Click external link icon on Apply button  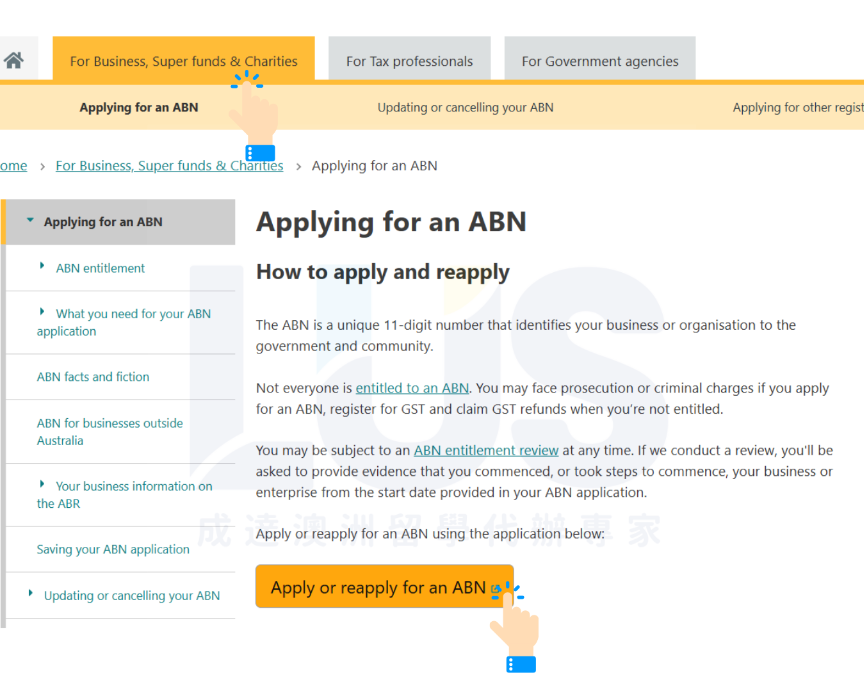496,589
